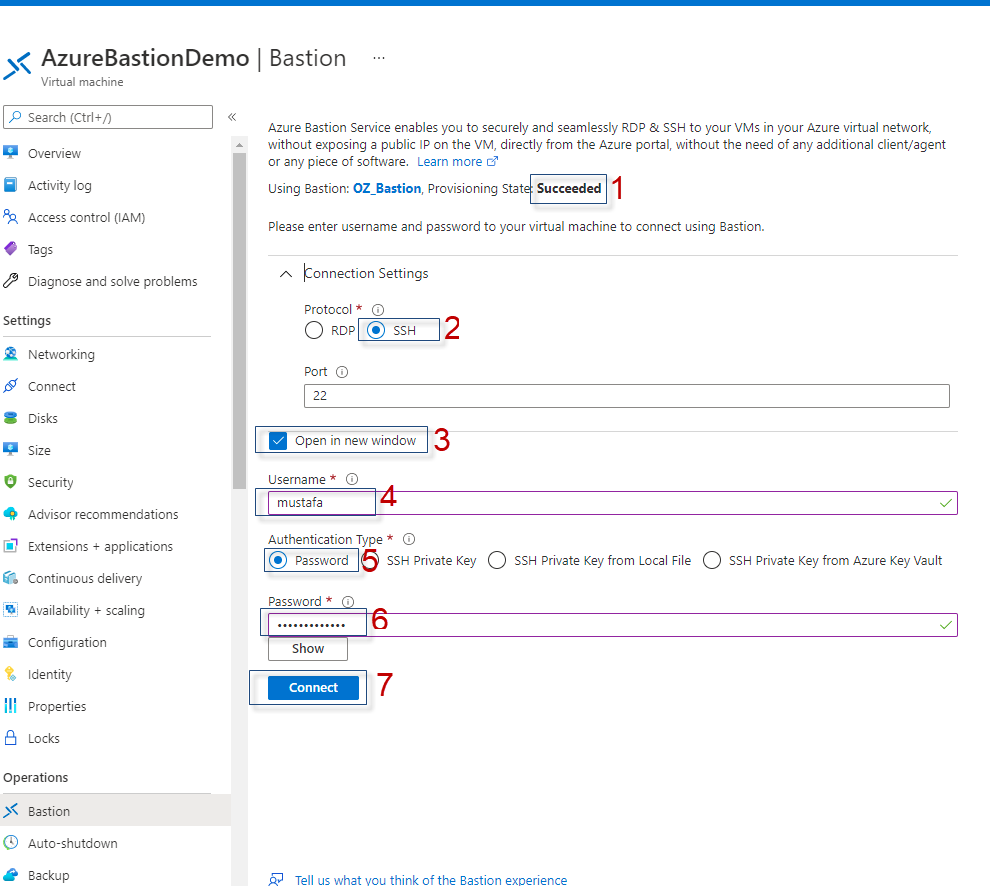Click the Username info icon
The height and width of the screenshot is (886, 990).
pyautogui.click(x=352, y=479)
